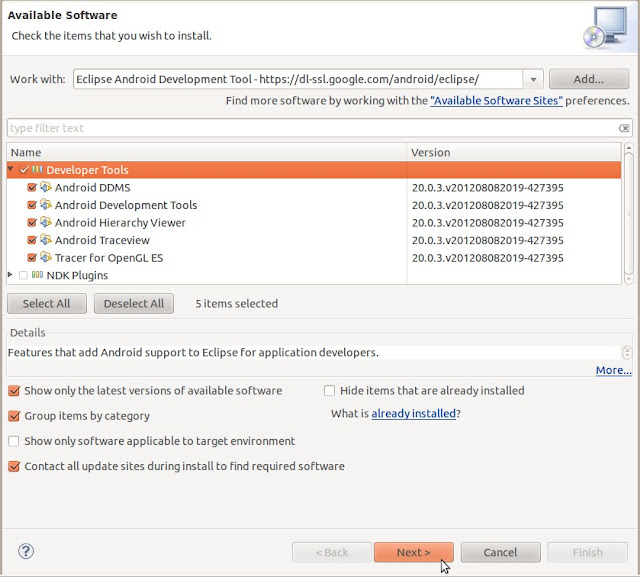Viewport: 640px width, 577px height.
Task: Select the Android Development Tools row
Action: coord(126,205)
